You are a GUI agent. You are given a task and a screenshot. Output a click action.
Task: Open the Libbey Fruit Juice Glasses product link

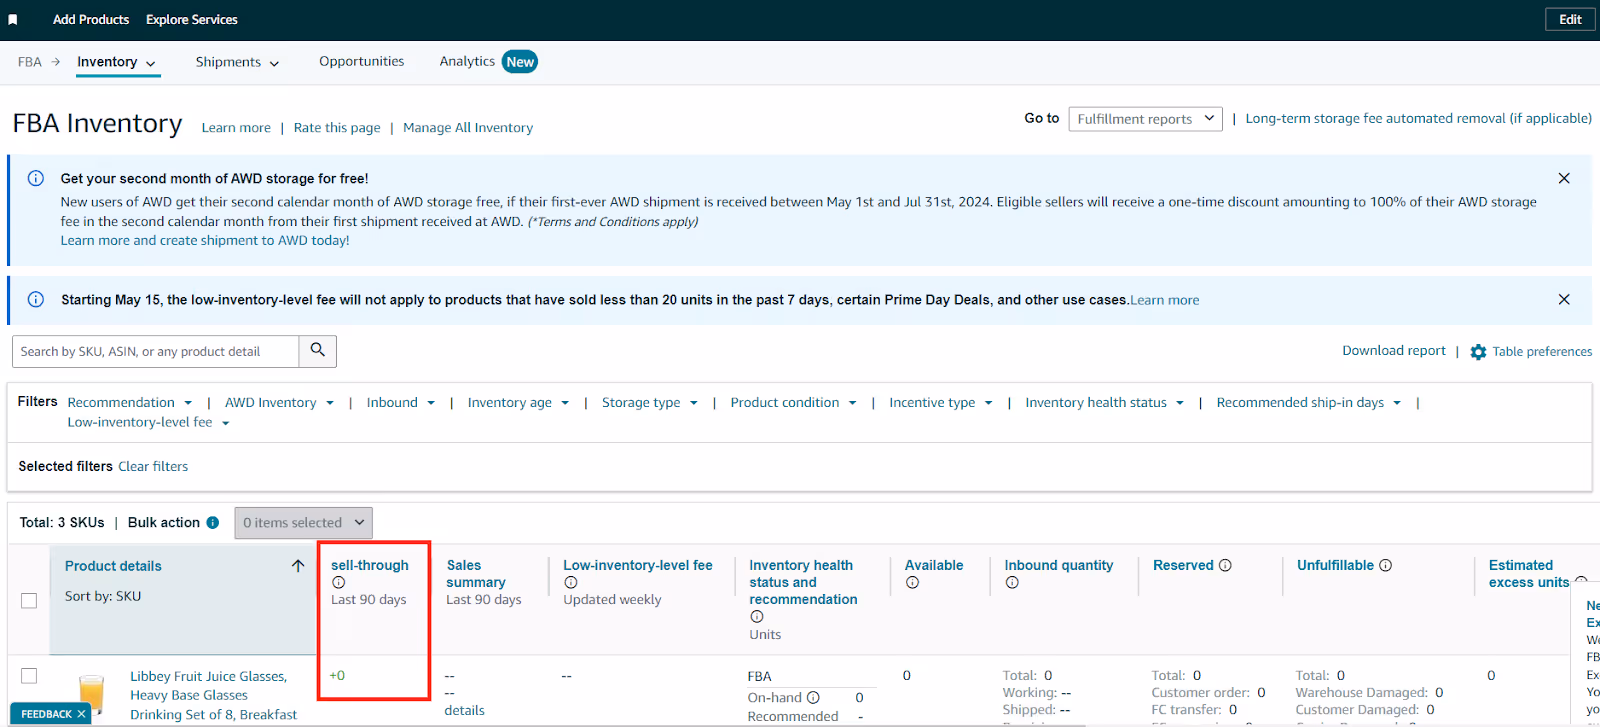pos(213,695)
